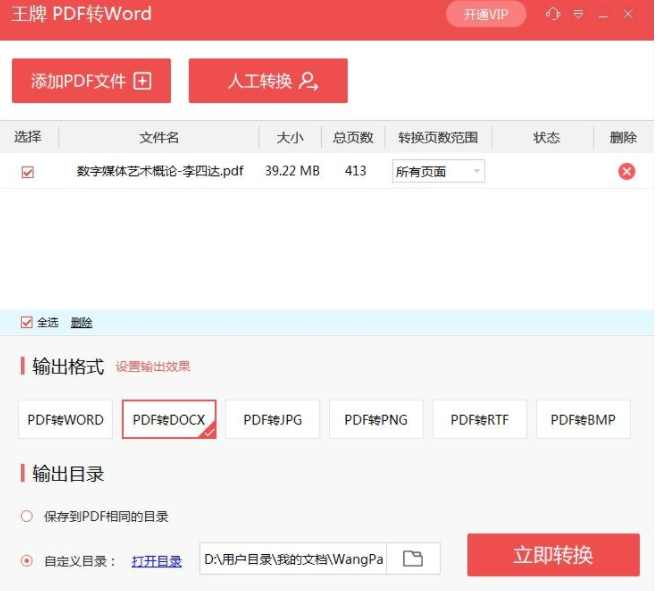Click the 删除 link beside 全选
This screenshot has height=591, width=657.
[x=81, y=322]
